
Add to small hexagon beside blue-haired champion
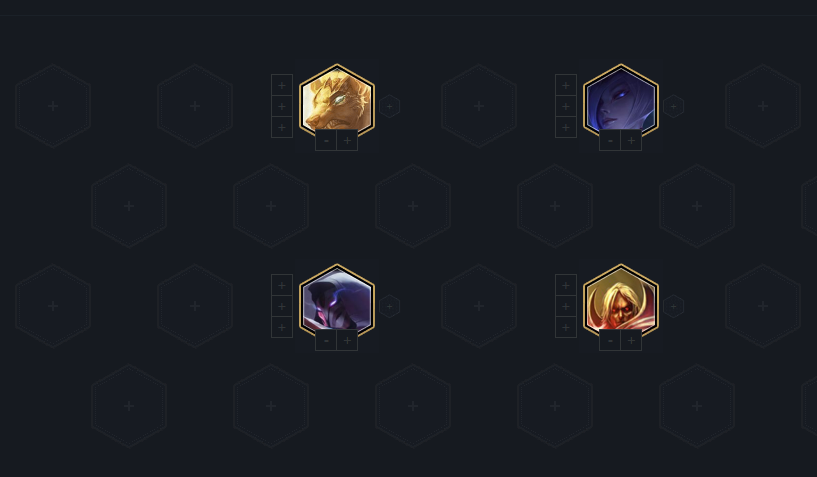tap(673, 106)
